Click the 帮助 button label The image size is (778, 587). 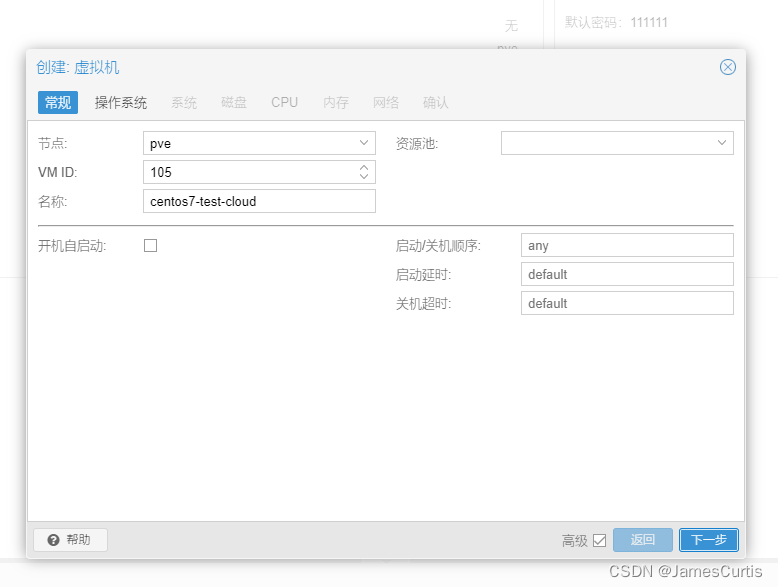79,540
